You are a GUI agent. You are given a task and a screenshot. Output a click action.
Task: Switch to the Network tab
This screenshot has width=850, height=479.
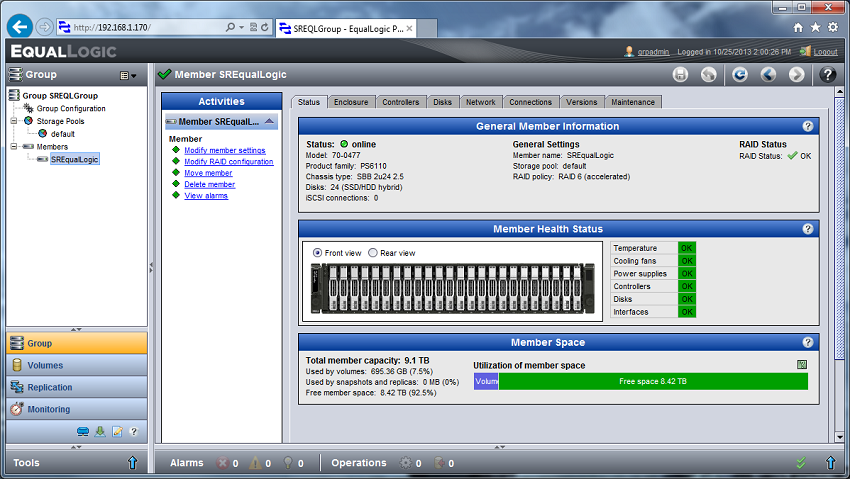click(x=480, y=102)
